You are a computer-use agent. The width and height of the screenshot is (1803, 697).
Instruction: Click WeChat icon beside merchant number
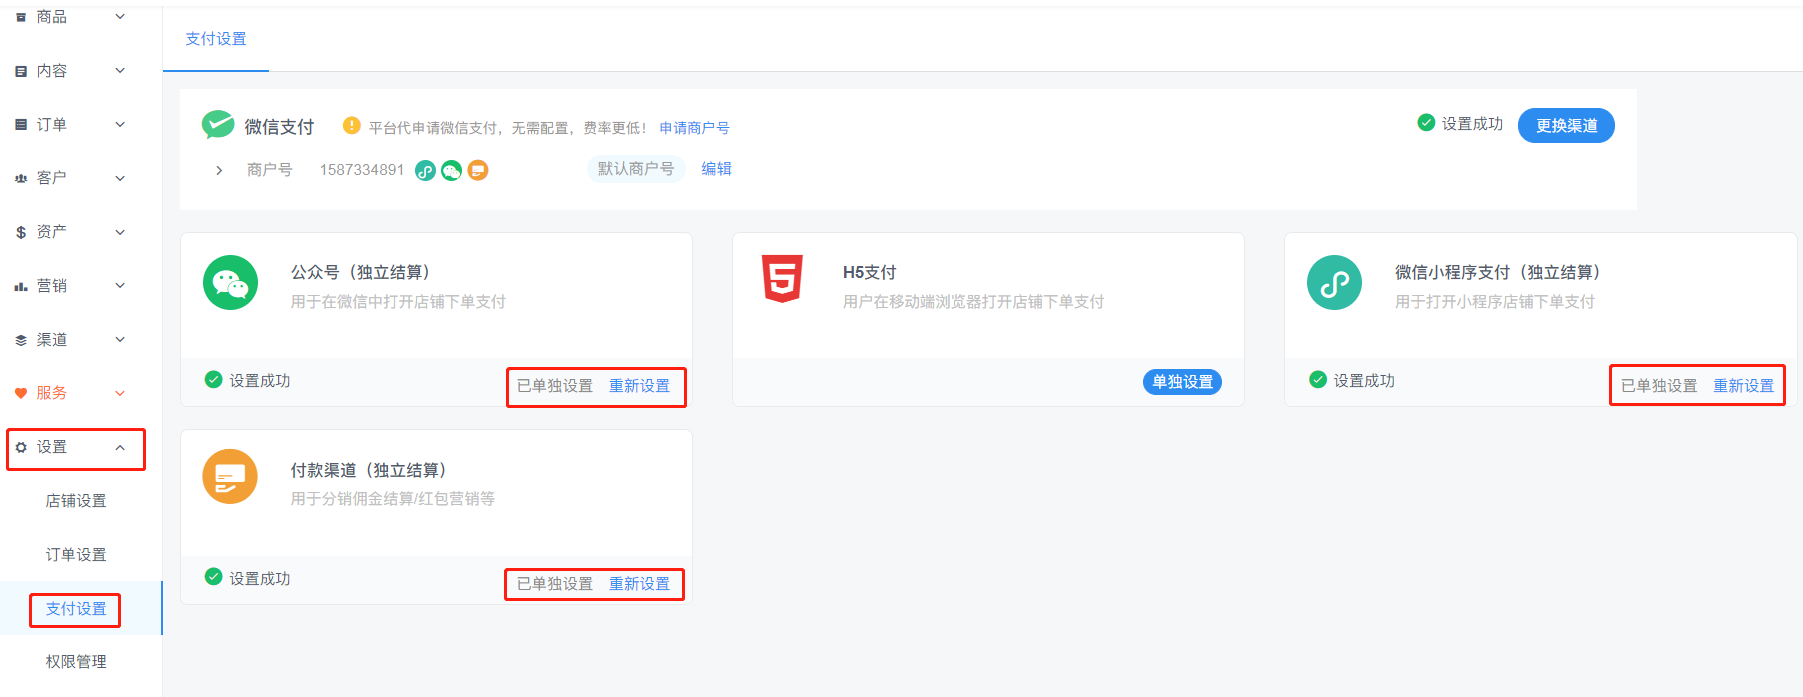(x=452, y=170)
